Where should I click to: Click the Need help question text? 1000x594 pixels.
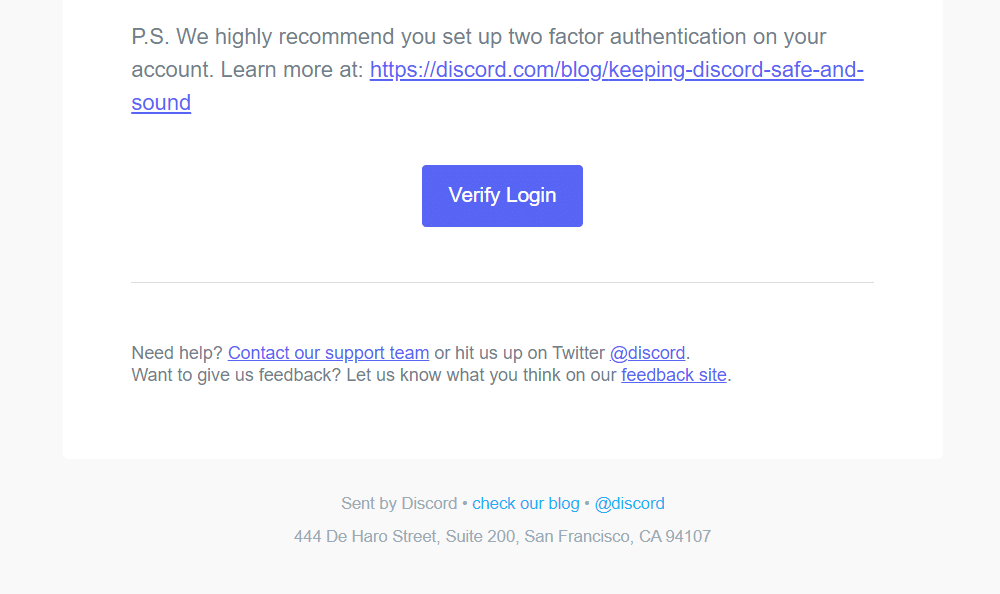[x=177, y=352]
